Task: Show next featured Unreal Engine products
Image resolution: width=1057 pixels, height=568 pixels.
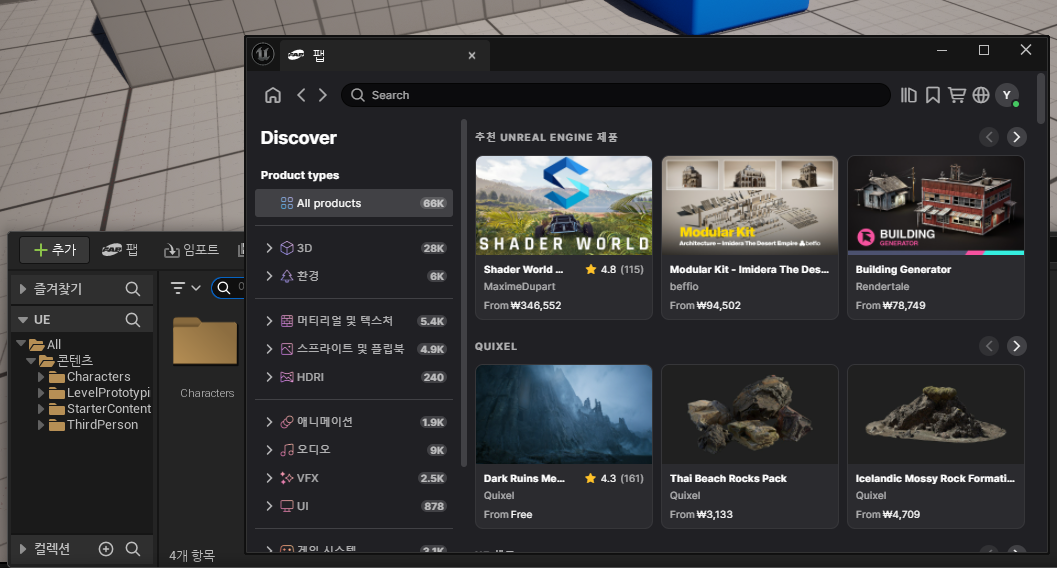Action: [1017, 137]
